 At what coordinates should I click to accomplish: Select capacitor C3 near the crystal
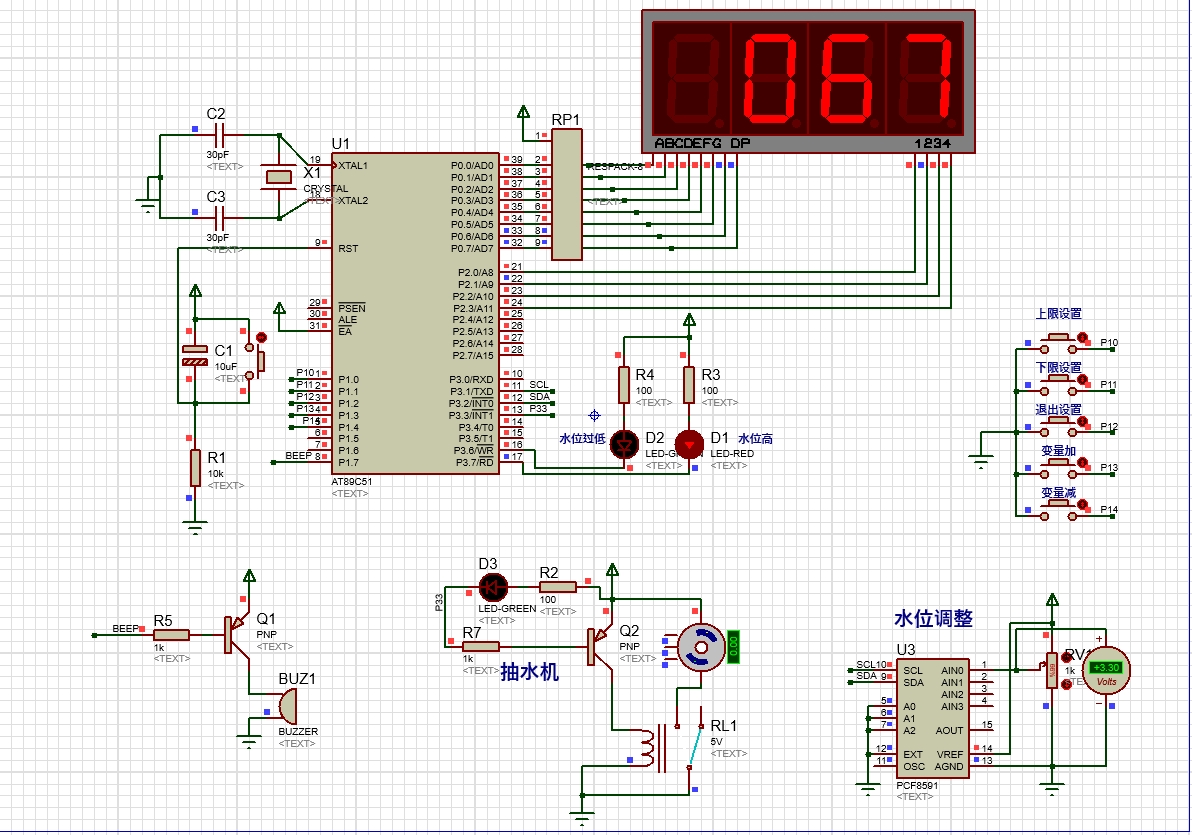click(x=220, y=218)
